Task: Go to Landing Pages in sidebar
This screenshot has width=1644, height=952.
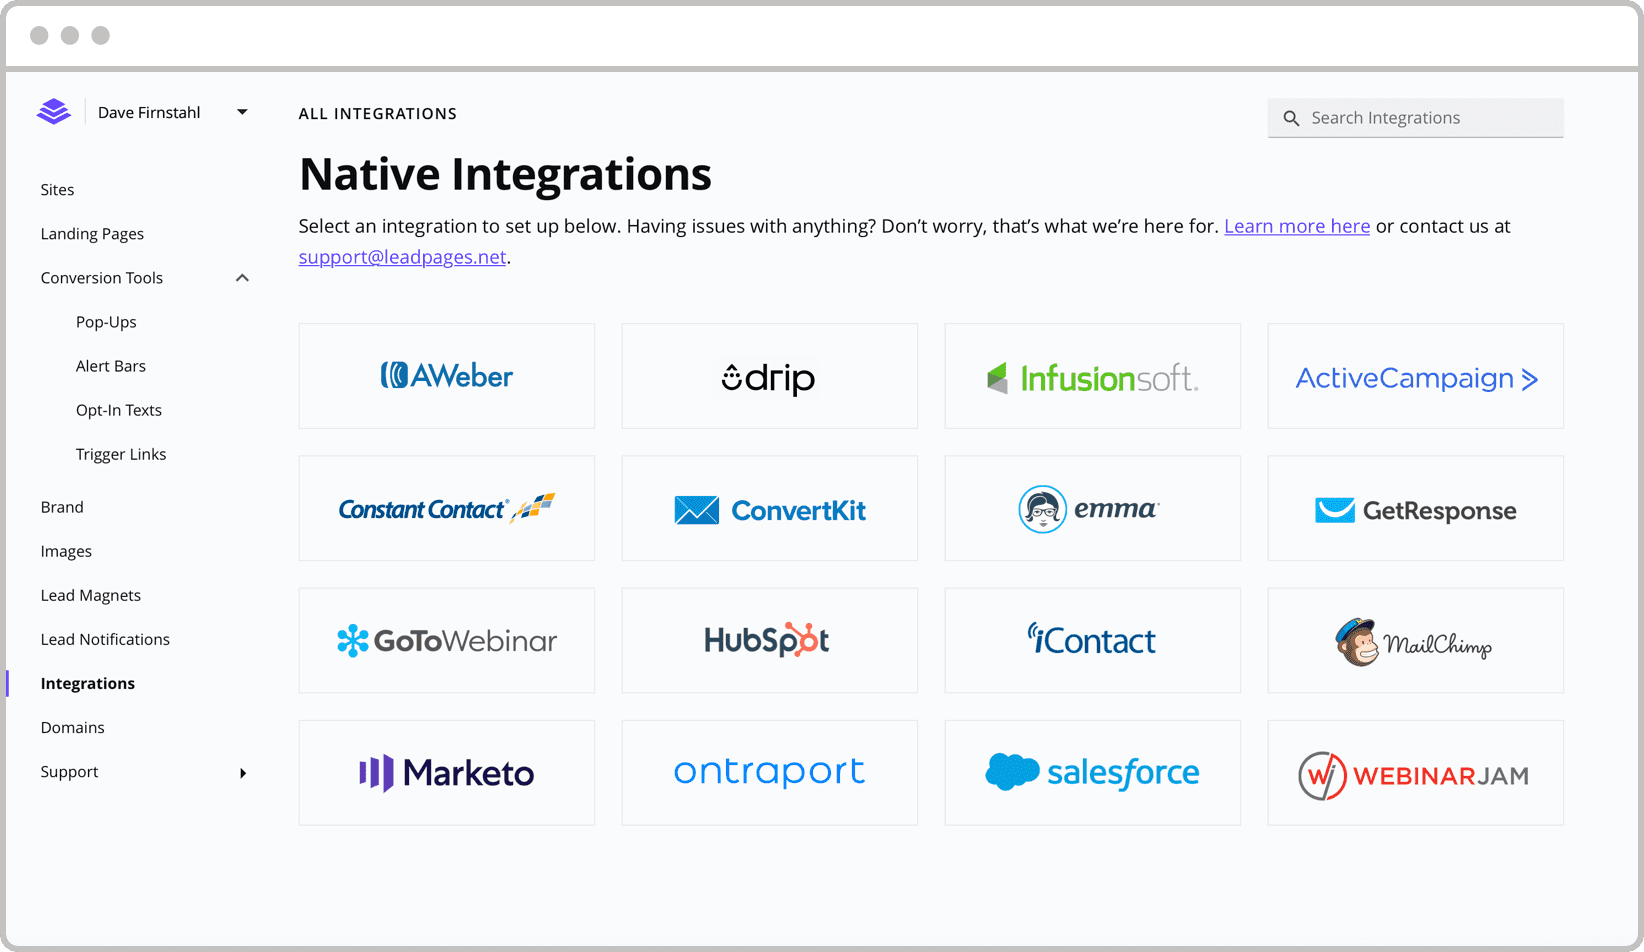Action: pos(92,234)
